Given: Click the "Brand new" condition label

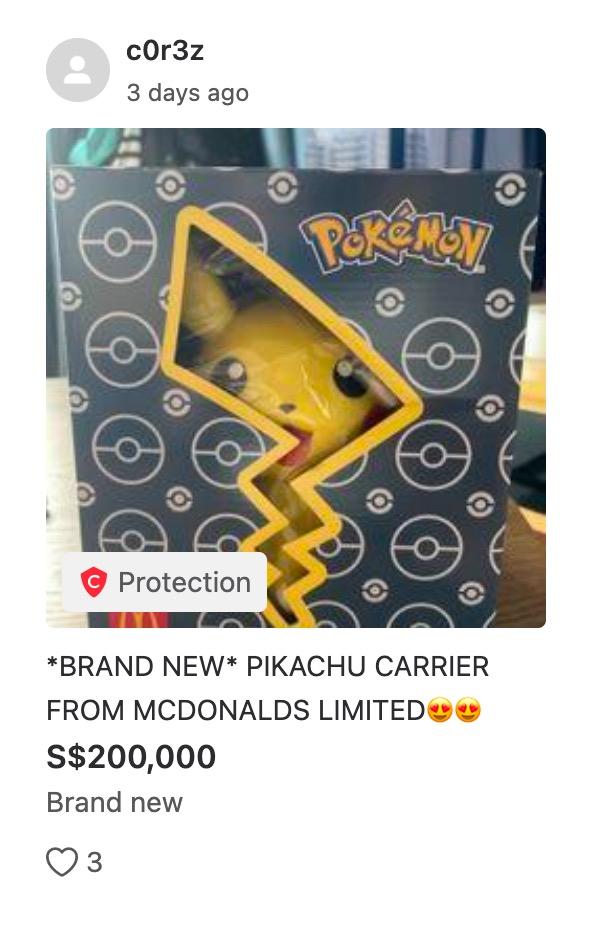Looking at the screenshot, I should click(115, 803).
